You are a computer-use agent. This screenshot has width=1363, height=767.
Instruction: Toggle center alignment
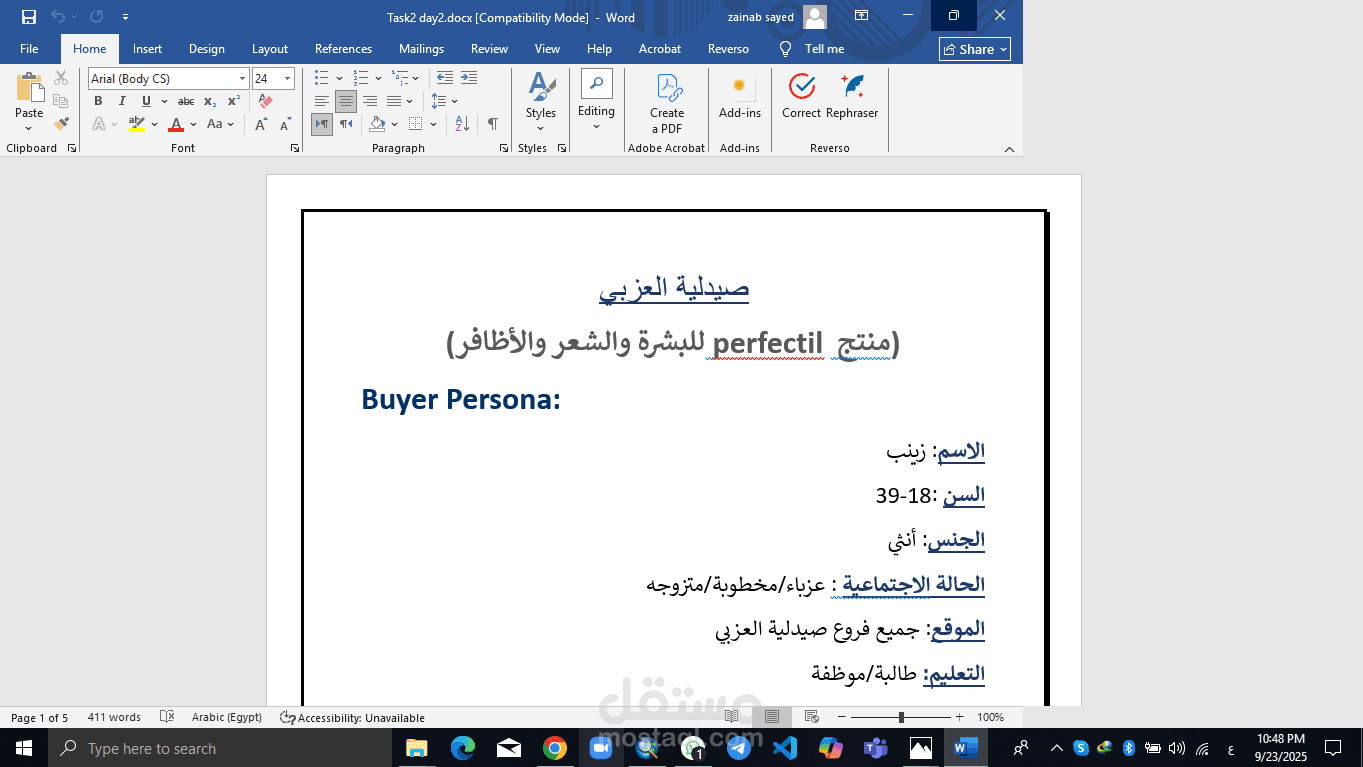(346, 101)
